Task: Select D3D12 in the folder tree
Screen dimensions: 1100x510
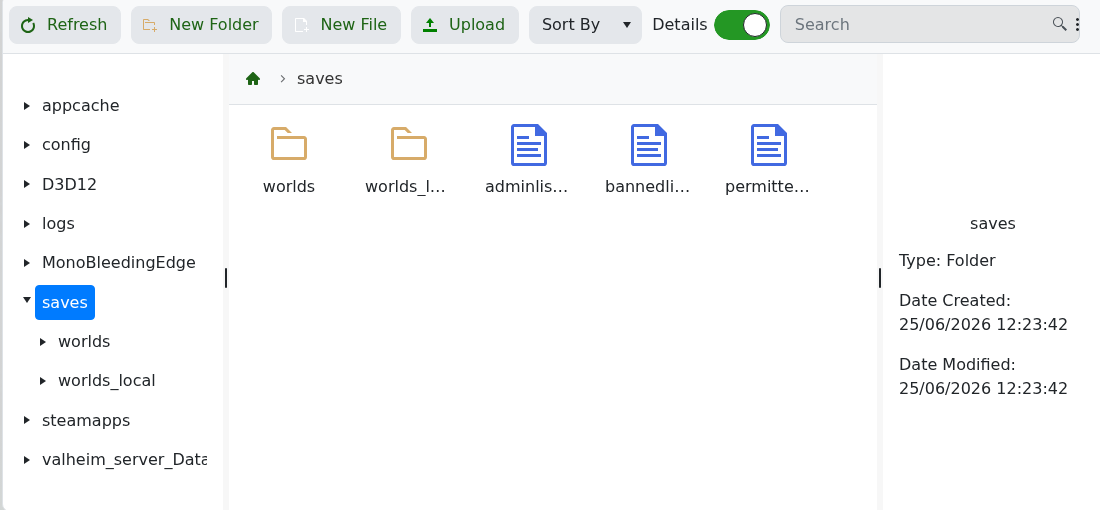Action: click(69, 184)
